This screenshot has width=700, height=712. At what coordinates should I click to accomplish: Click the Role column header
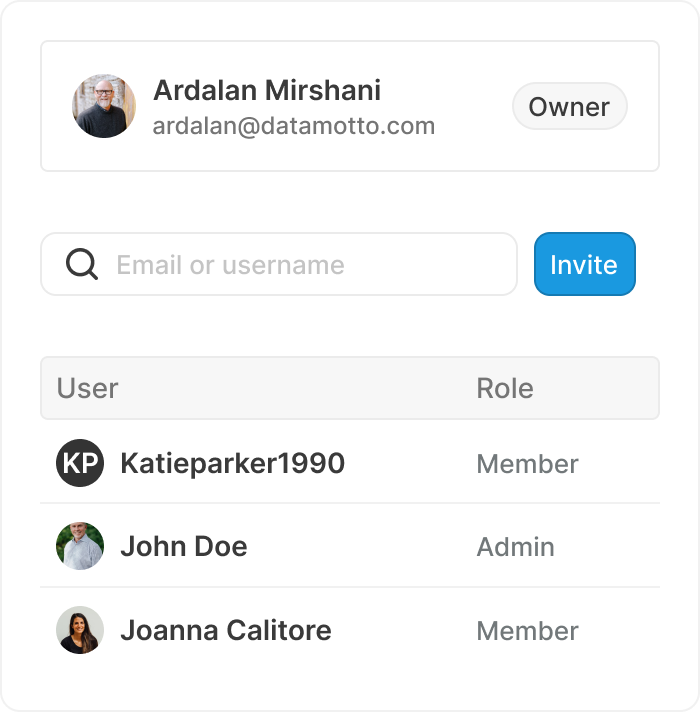[504, 388]
